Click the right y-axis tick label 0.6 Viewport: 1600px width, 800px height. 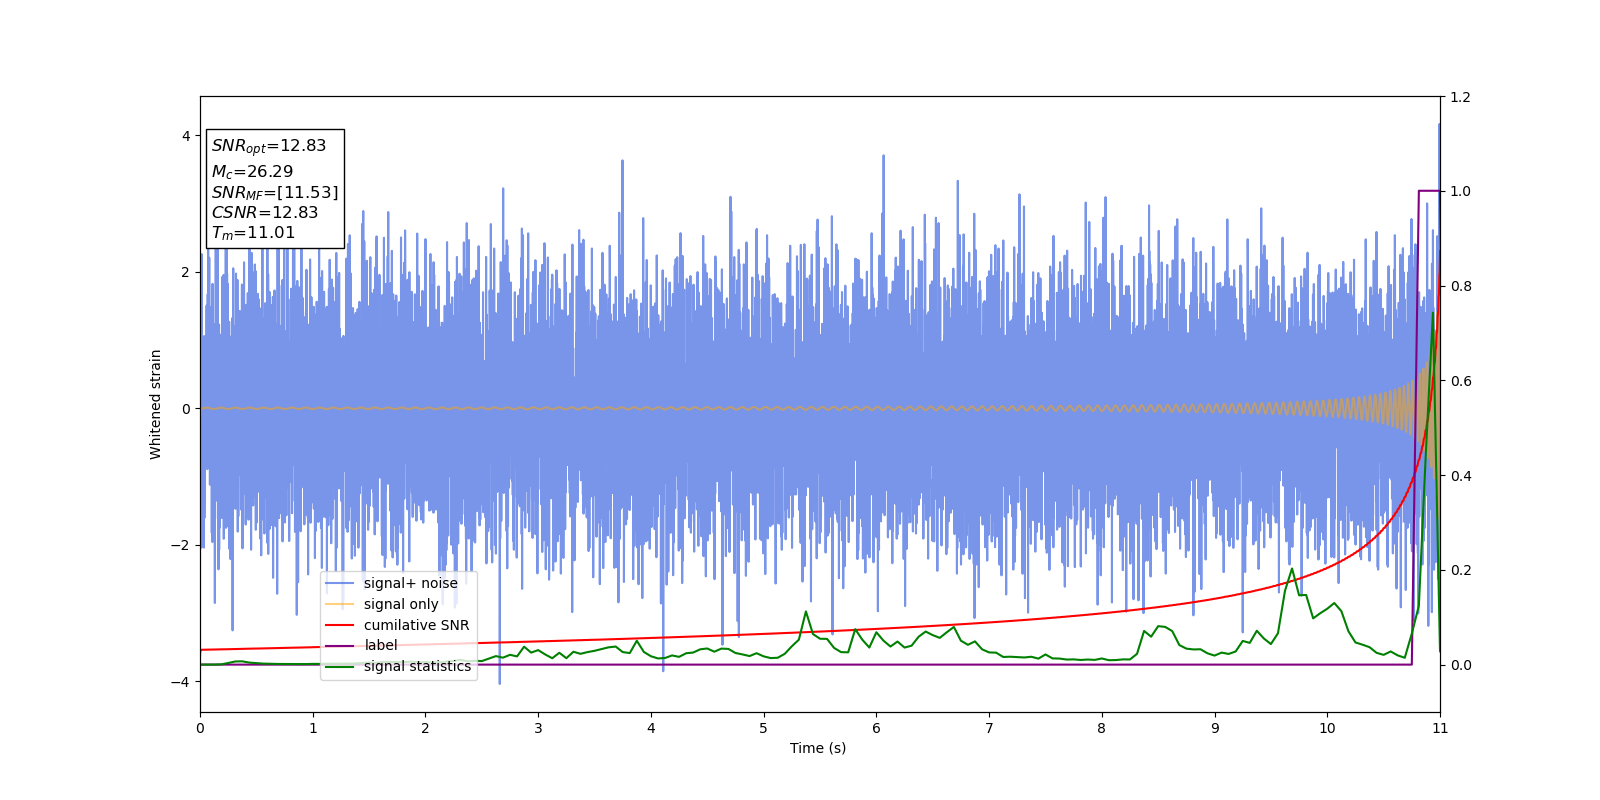click(1460, 381)
